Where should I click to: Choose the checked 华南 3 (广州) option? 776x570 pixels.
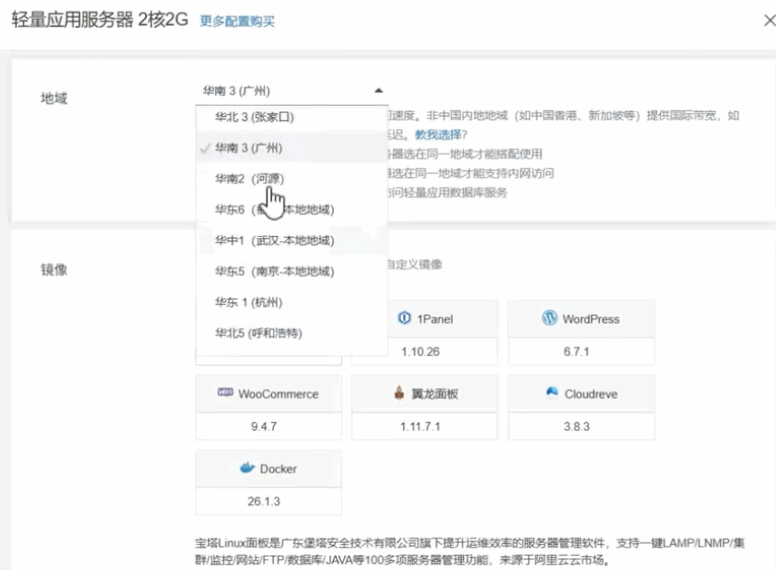click(248, 148)
